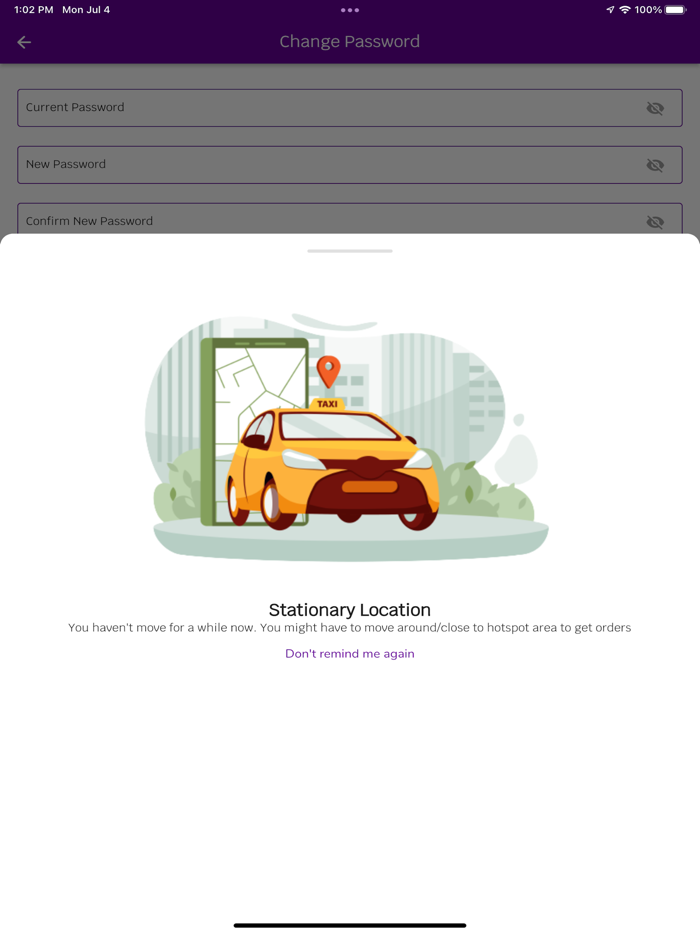Click the Wi-Fi status icon
700x934 pixels.
click(625, 10)
